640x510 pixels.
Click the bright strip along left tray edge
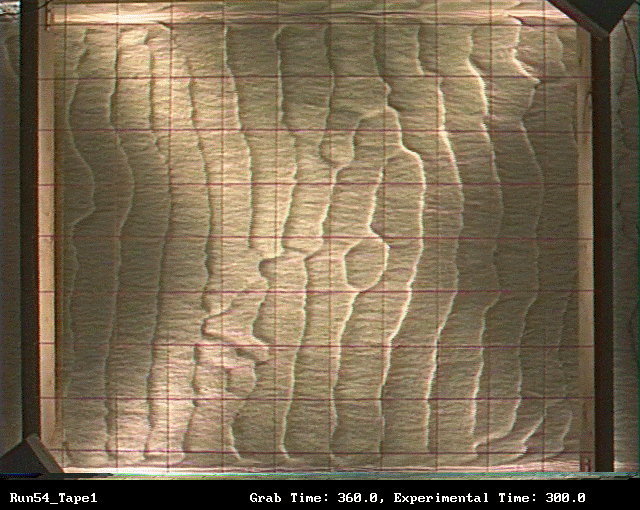tap(48, 250)
